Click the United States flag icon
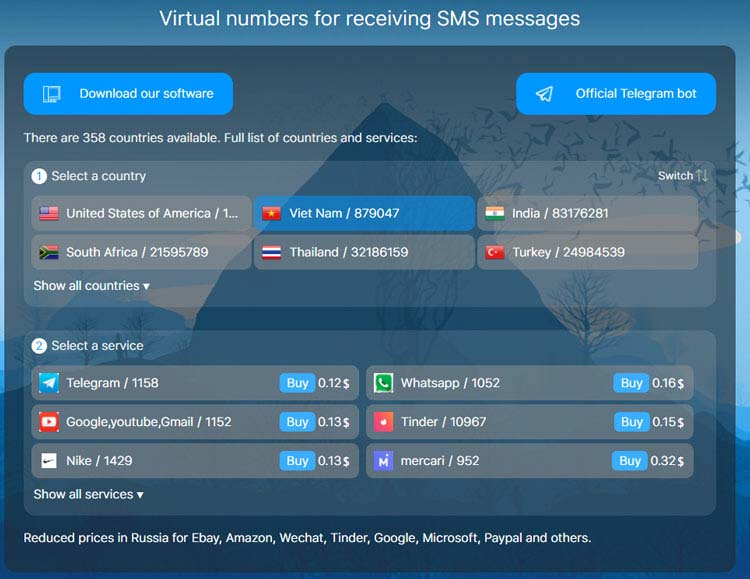The image size is (750, 579). click(x=49, y=213)
